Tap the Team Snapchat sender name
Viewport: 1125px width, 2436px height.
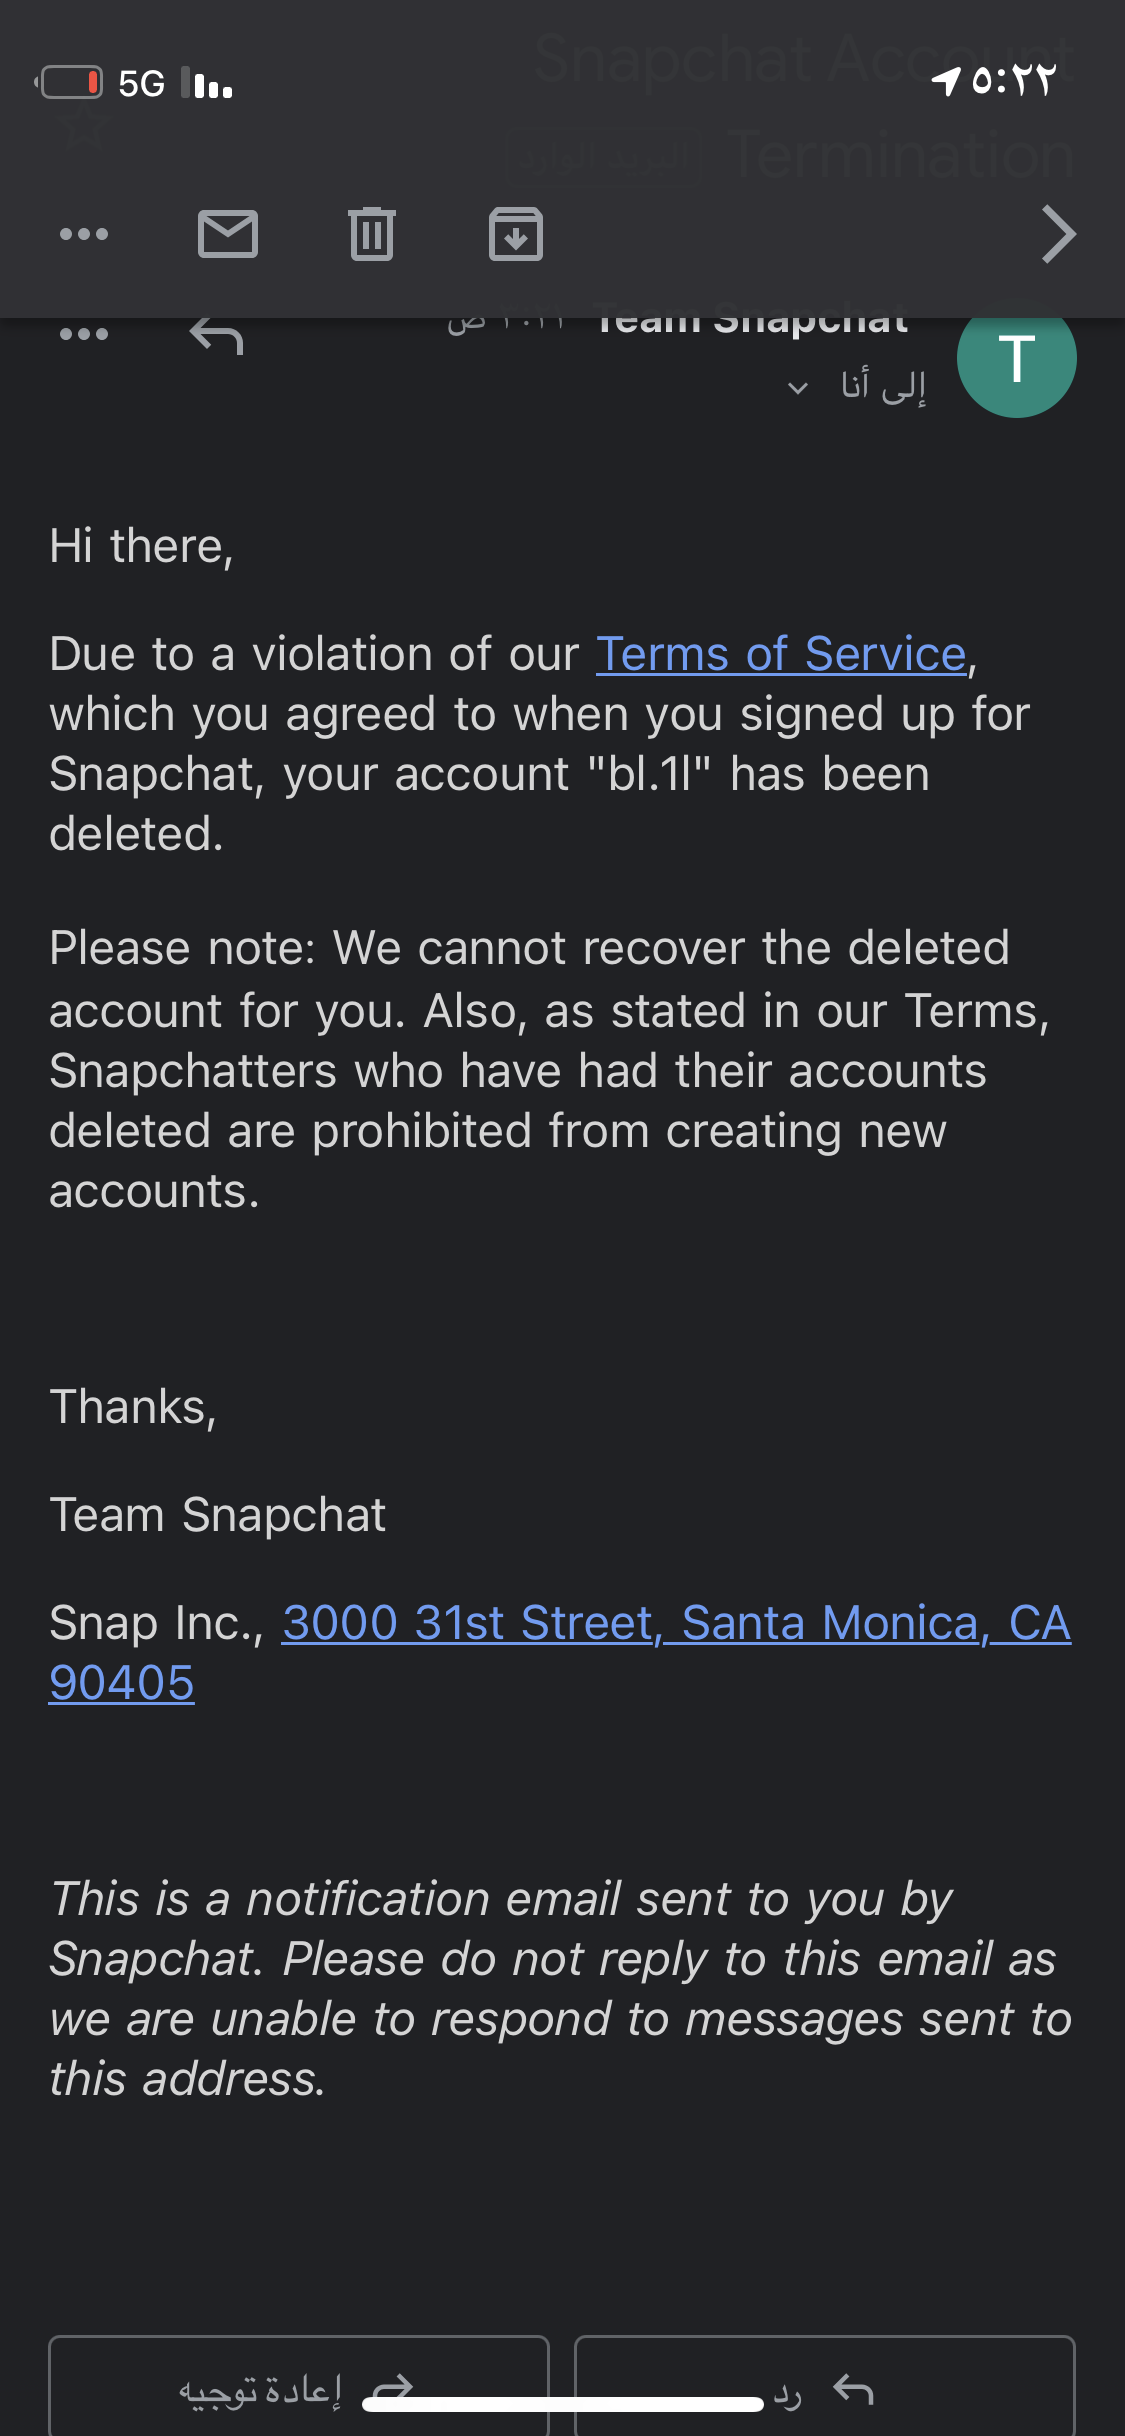coord(752,320)
